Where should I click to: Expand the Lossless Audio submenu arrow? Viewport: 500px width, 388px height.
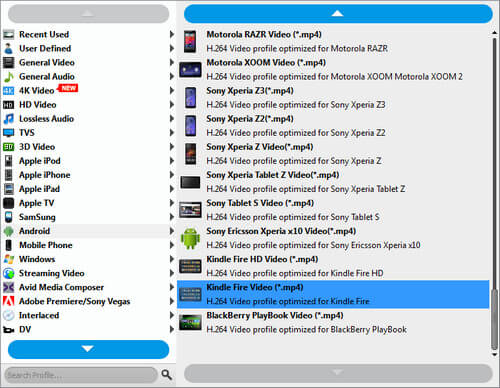point(172,119)
